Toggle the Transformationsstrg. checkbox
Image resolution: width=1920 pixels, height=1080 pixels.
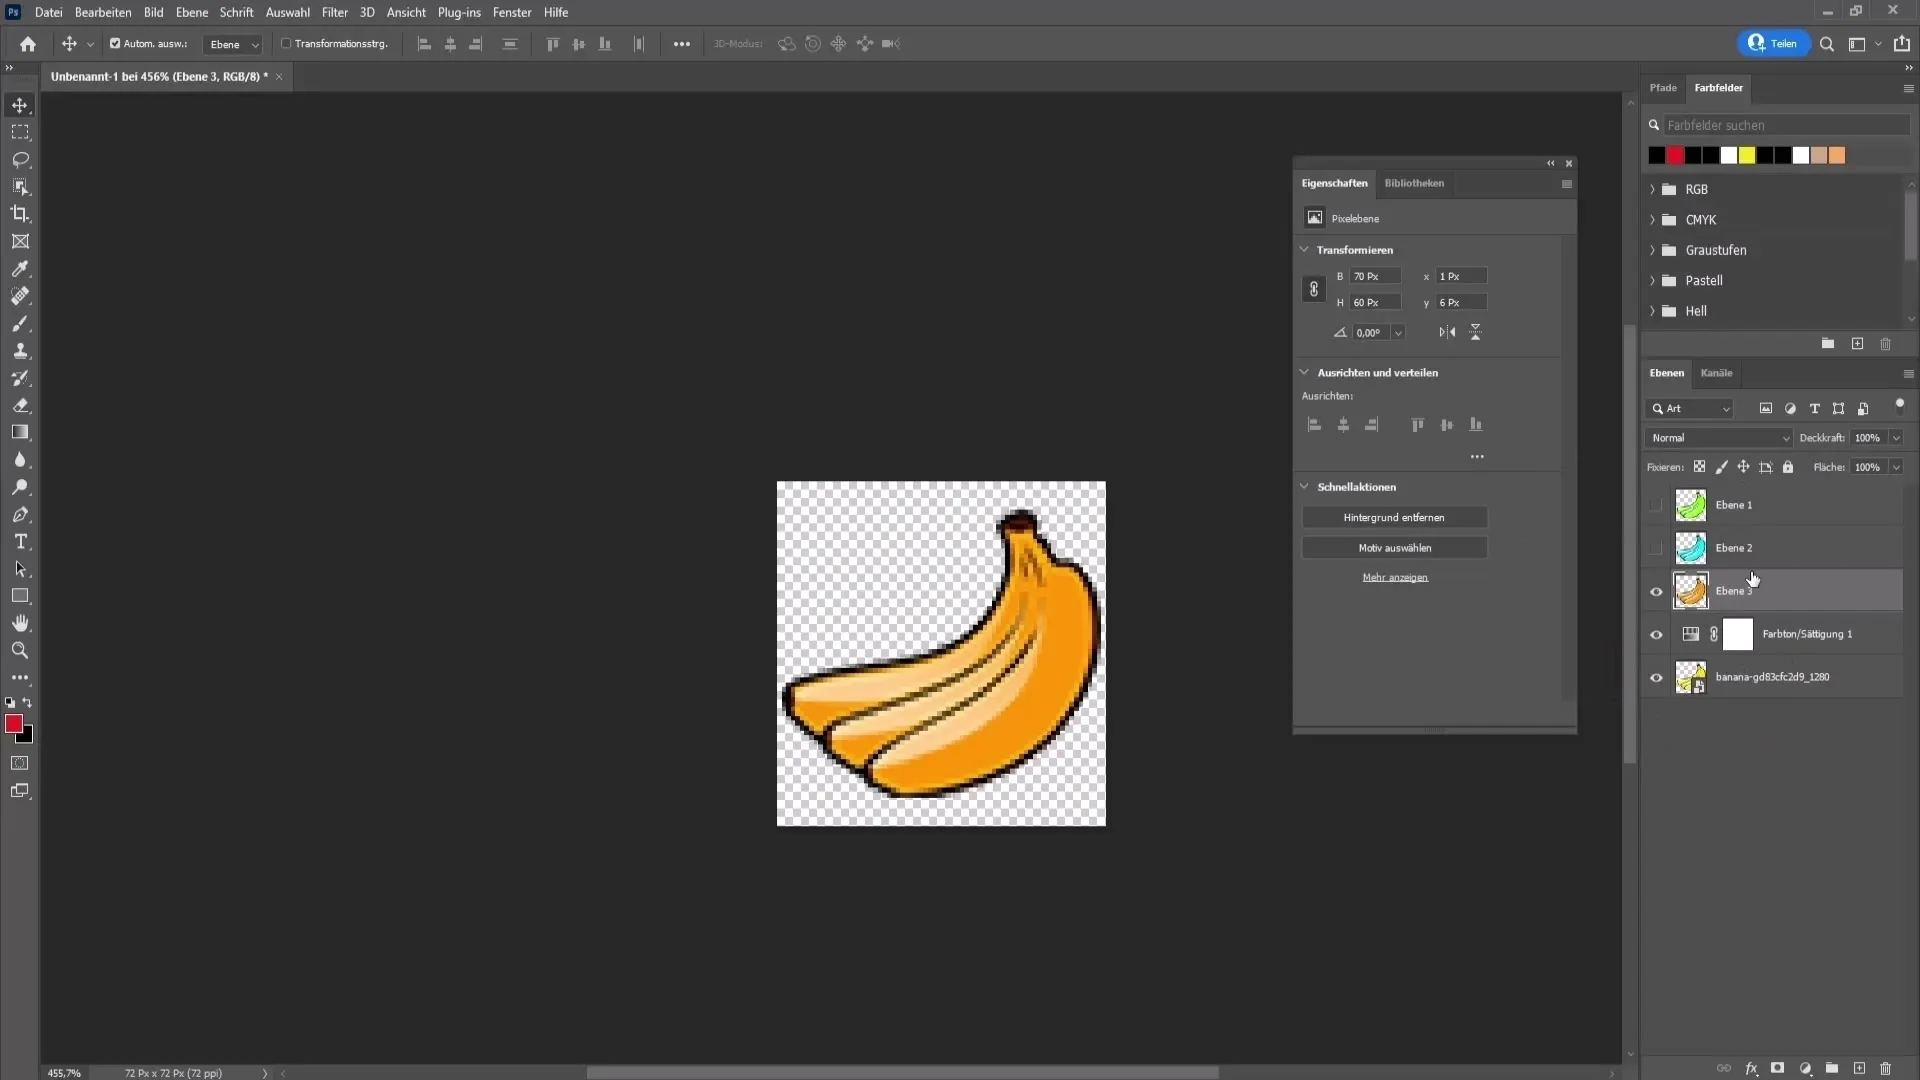(286, 44)
